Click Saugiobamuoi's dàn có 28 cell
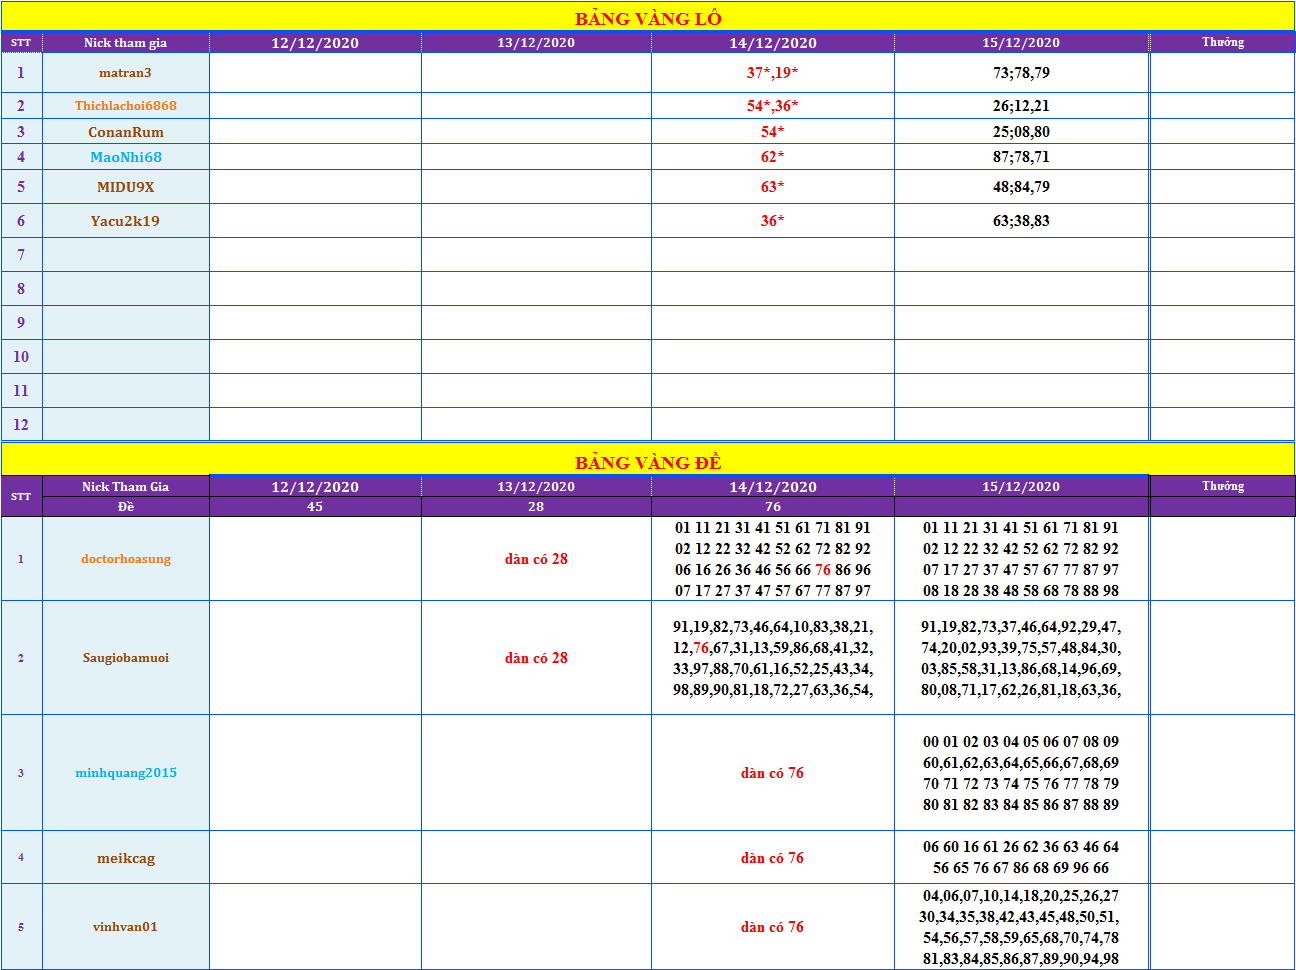Image resolution: width=1296 pixels, height=970 pixels. click(x=536, y=658)
